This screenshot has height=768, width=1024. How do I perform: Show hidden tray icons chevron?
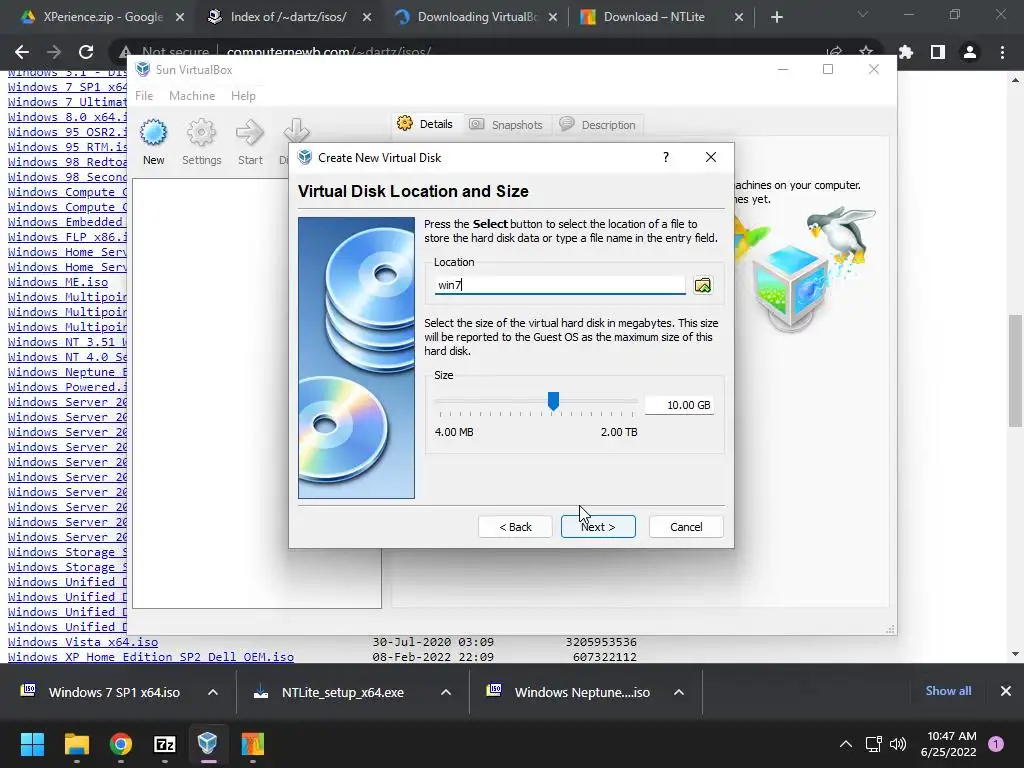point(846,744)
